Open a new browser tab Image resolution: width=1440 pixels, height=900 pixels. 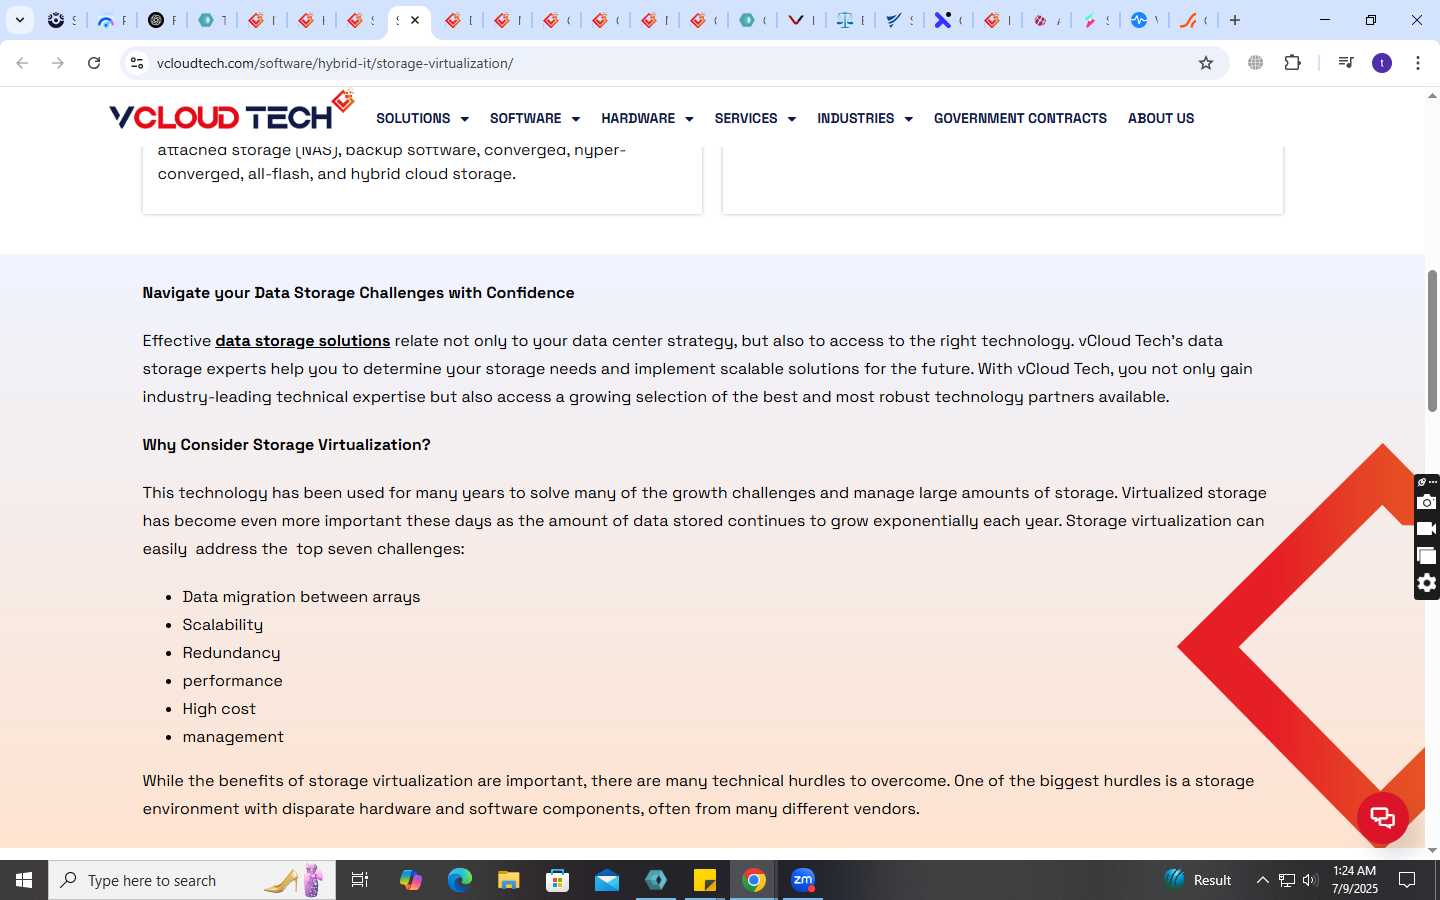pos(1235,20)
